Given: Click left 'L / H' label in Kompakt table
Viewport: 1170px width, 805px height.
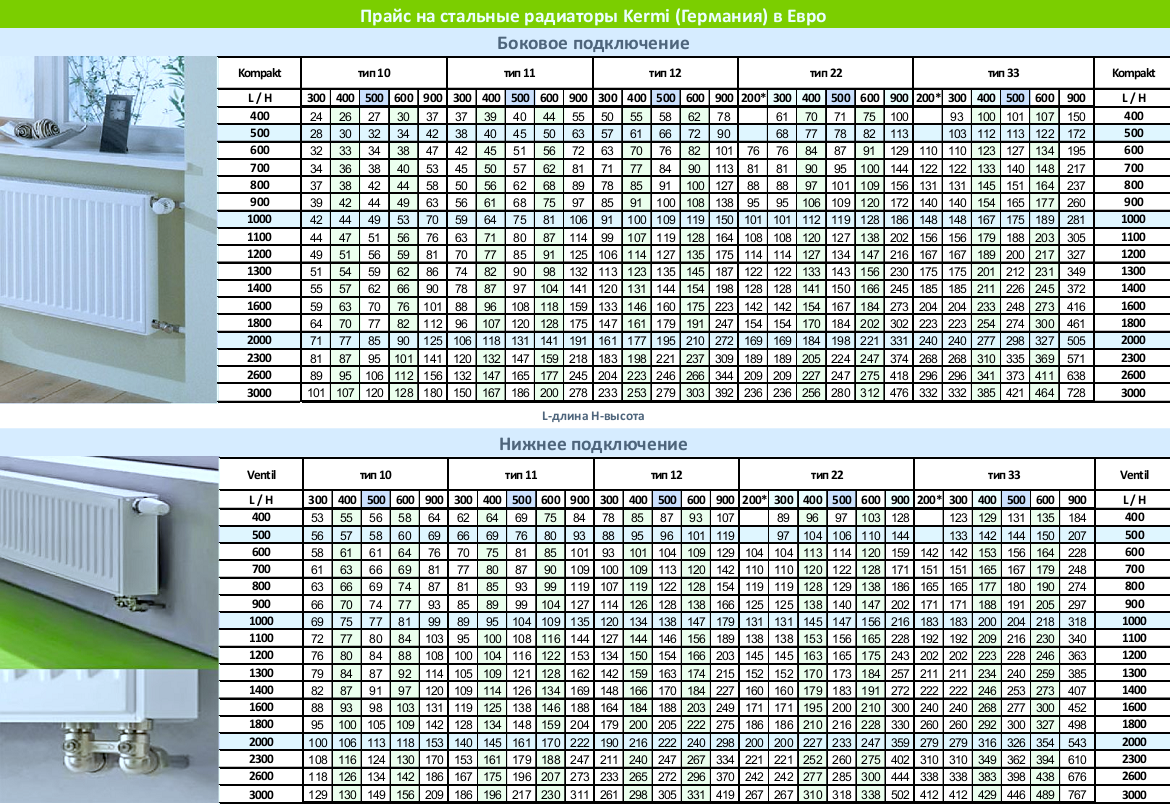Looking at the screenshot, I should click(260, 98).
